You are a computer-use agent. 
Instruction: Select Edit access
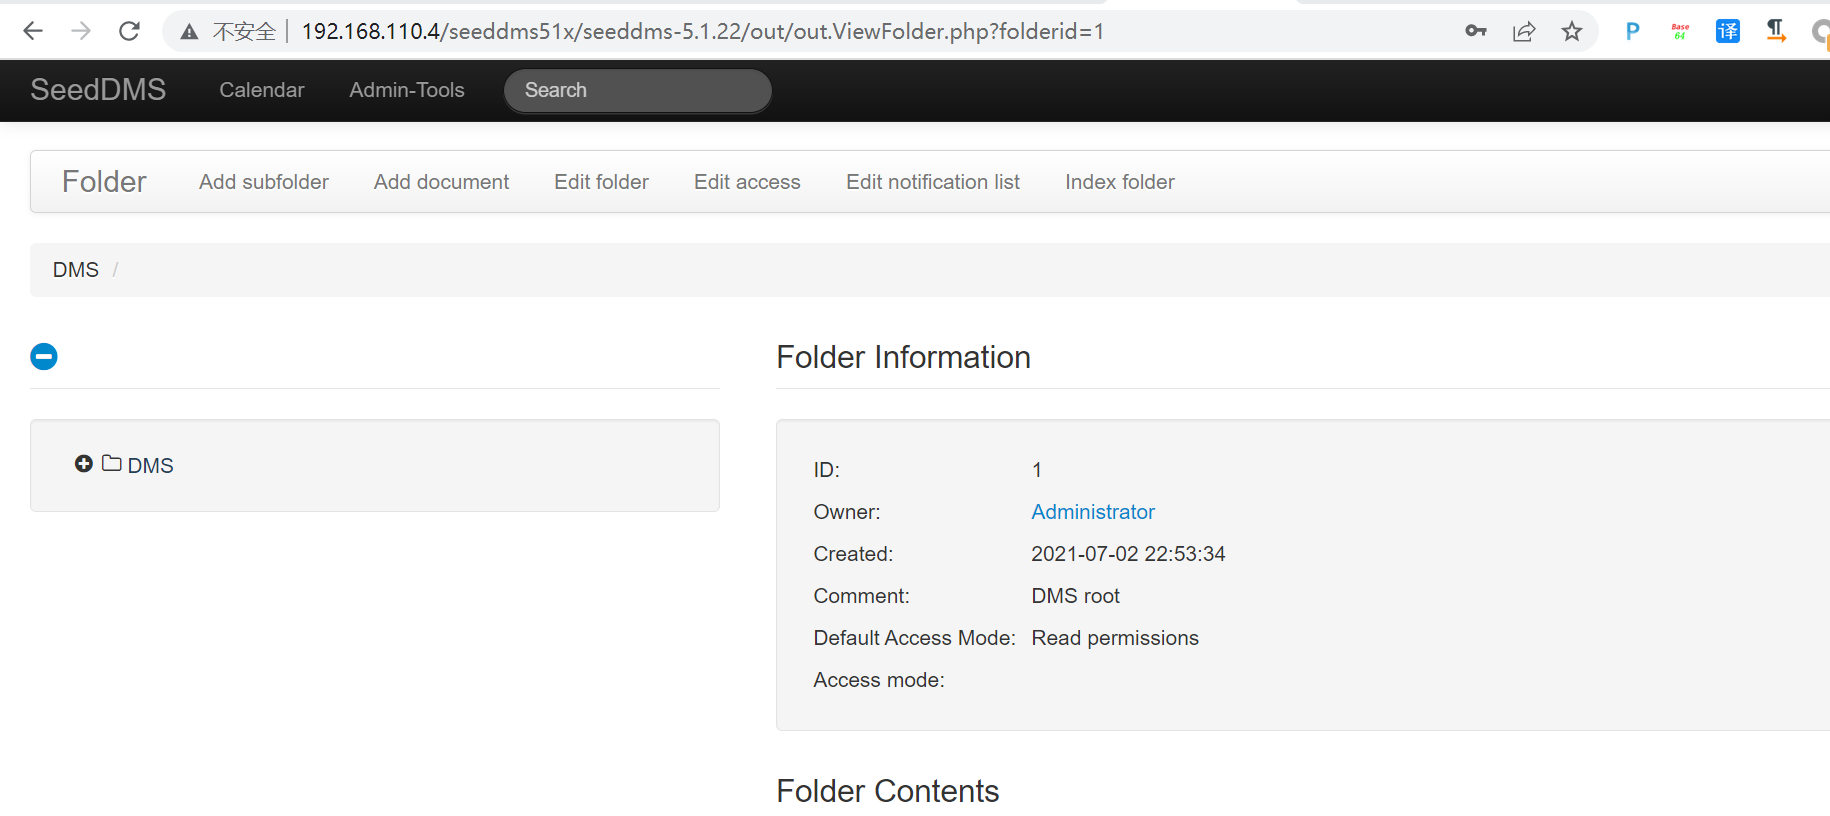[748, 182]
